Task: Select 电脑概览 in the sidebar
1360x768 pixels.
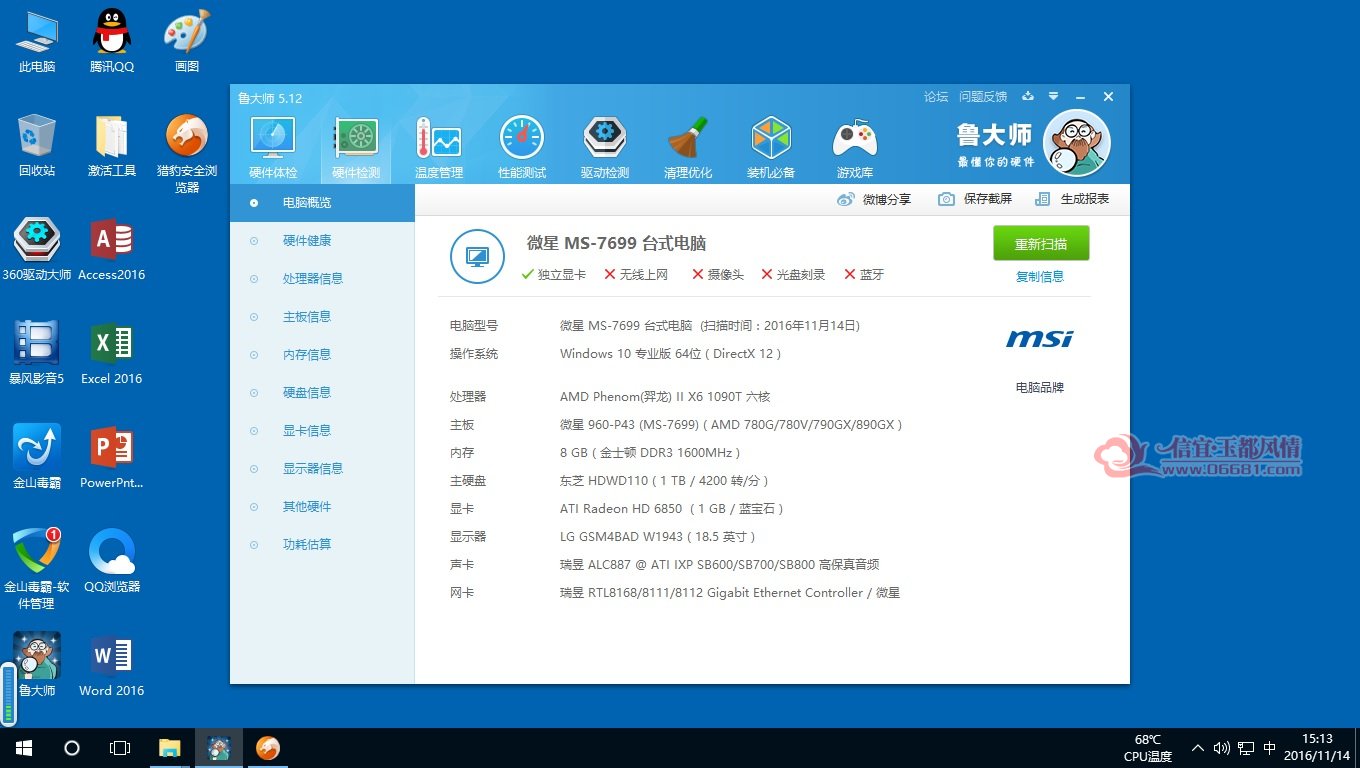Action: tap(322, 203)
